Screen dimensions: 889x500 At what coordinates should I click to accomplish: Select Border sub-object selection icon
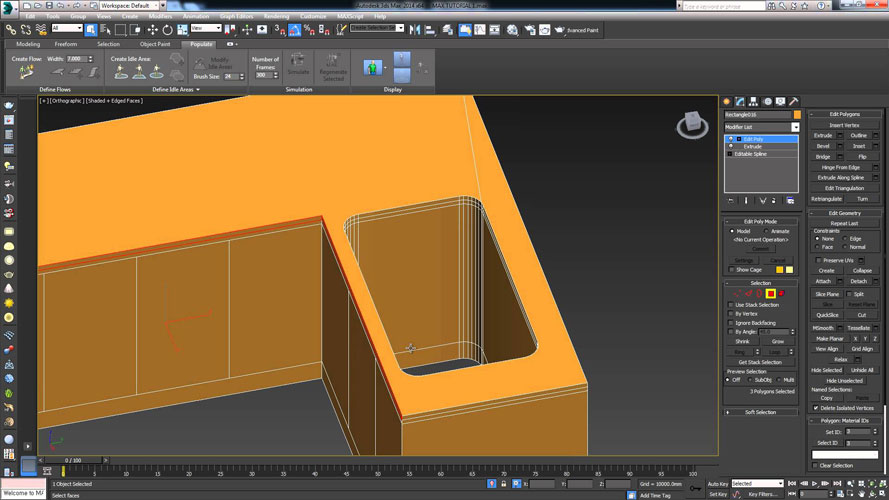(759, 293)
